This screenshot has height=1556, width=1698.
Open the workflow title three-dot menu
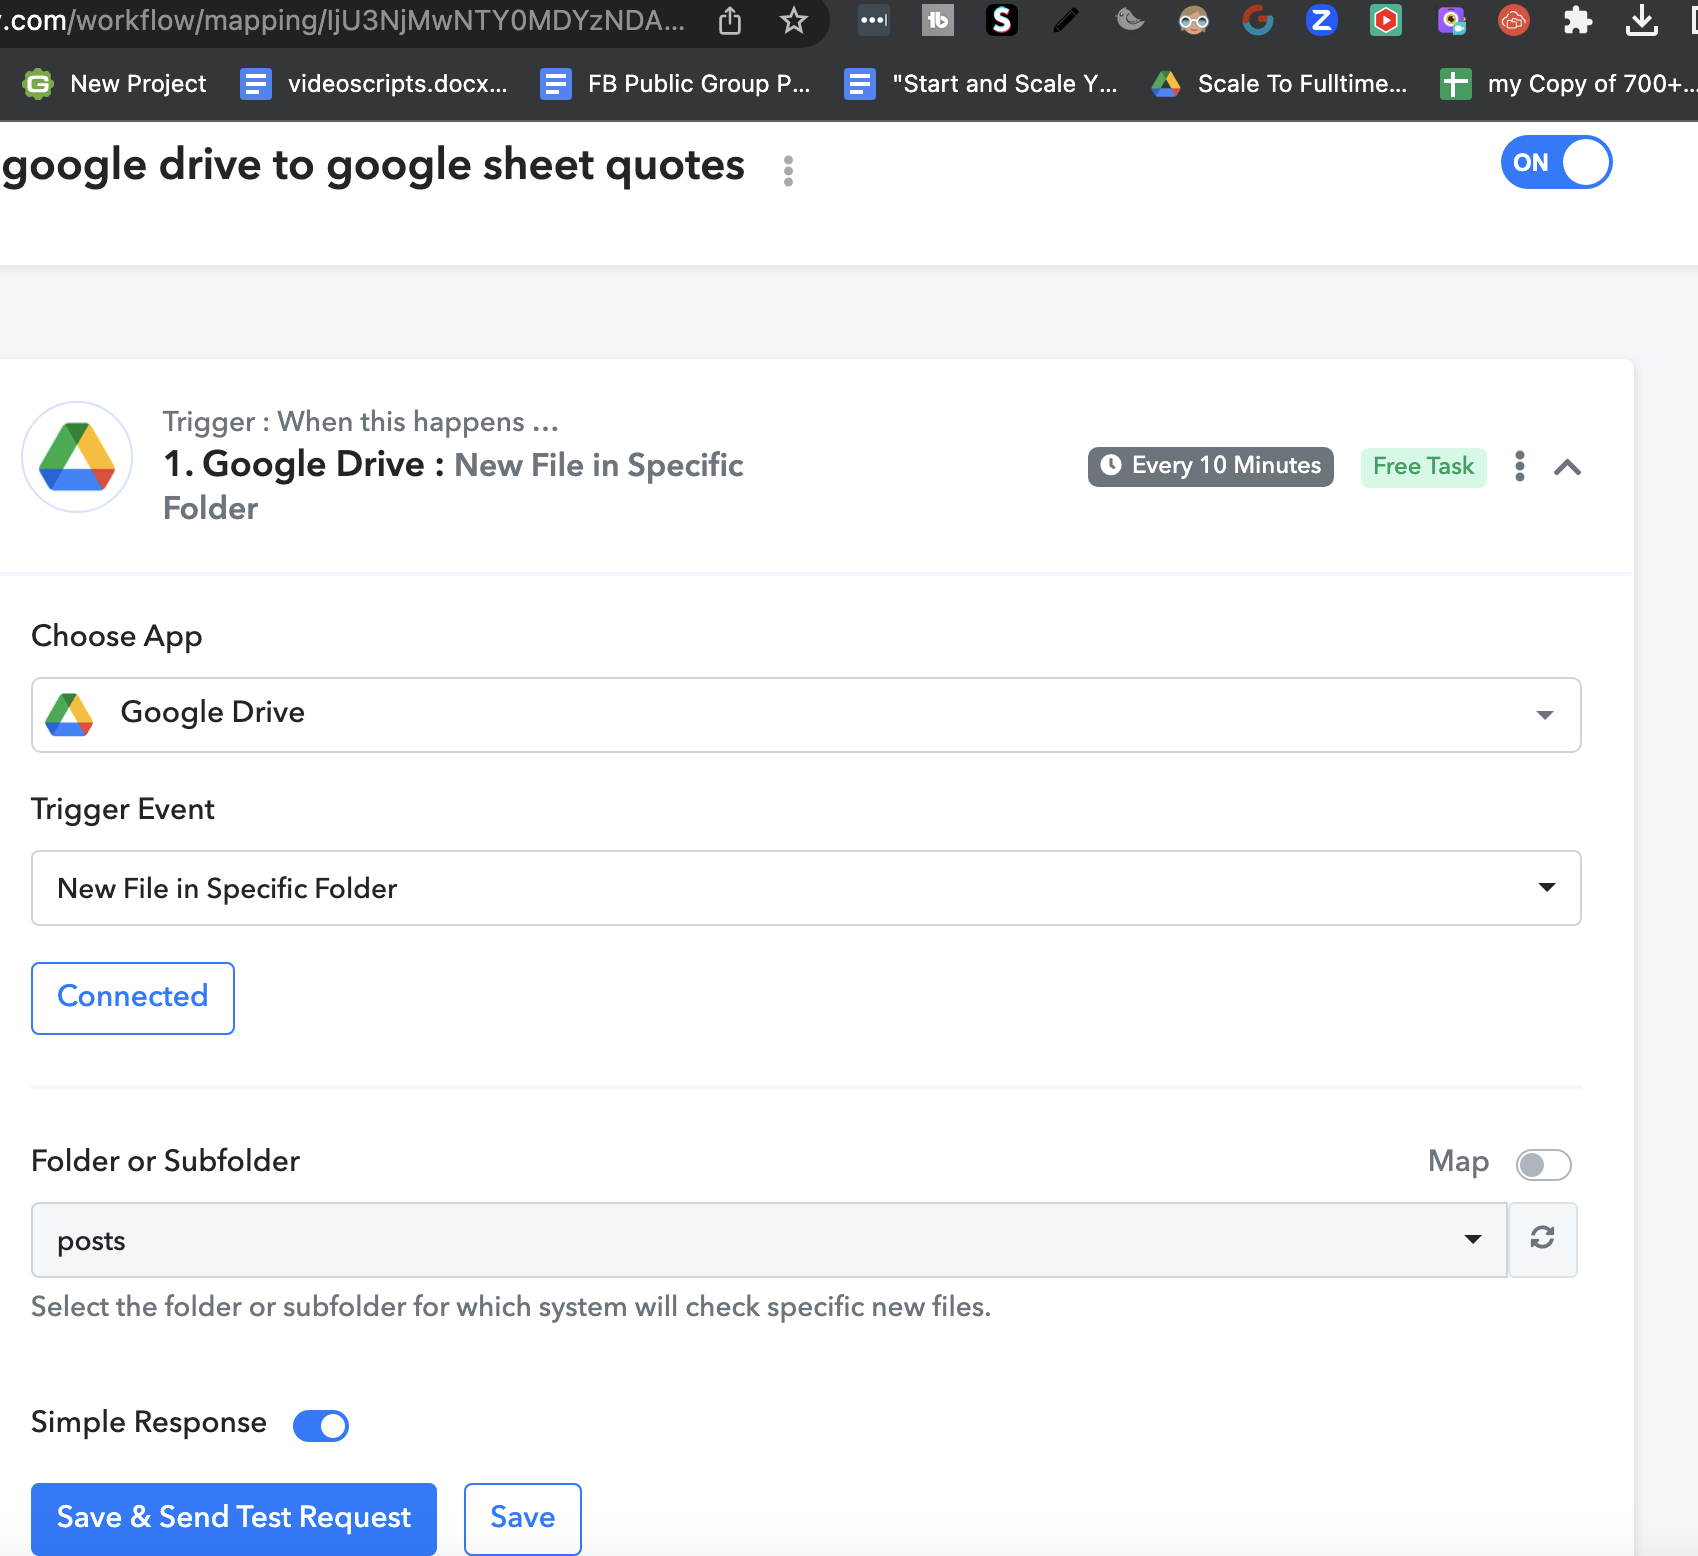point(789,171)
